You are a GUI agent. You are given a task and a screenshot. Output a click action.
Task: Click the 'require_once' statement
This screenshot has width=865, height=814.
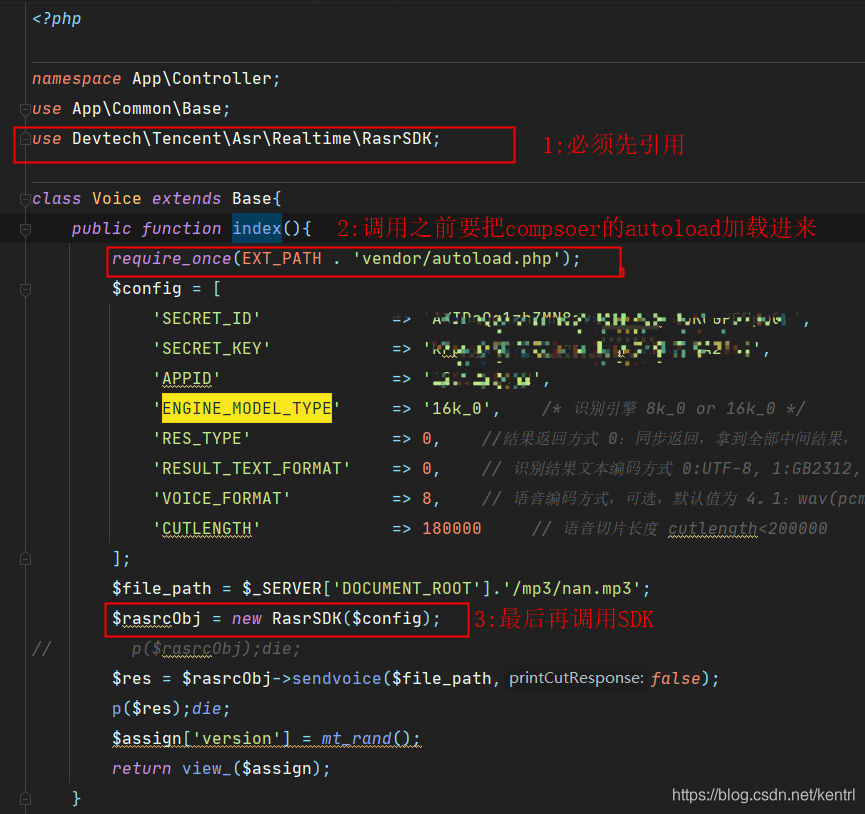pyautogui.click(x=172, y=259)
